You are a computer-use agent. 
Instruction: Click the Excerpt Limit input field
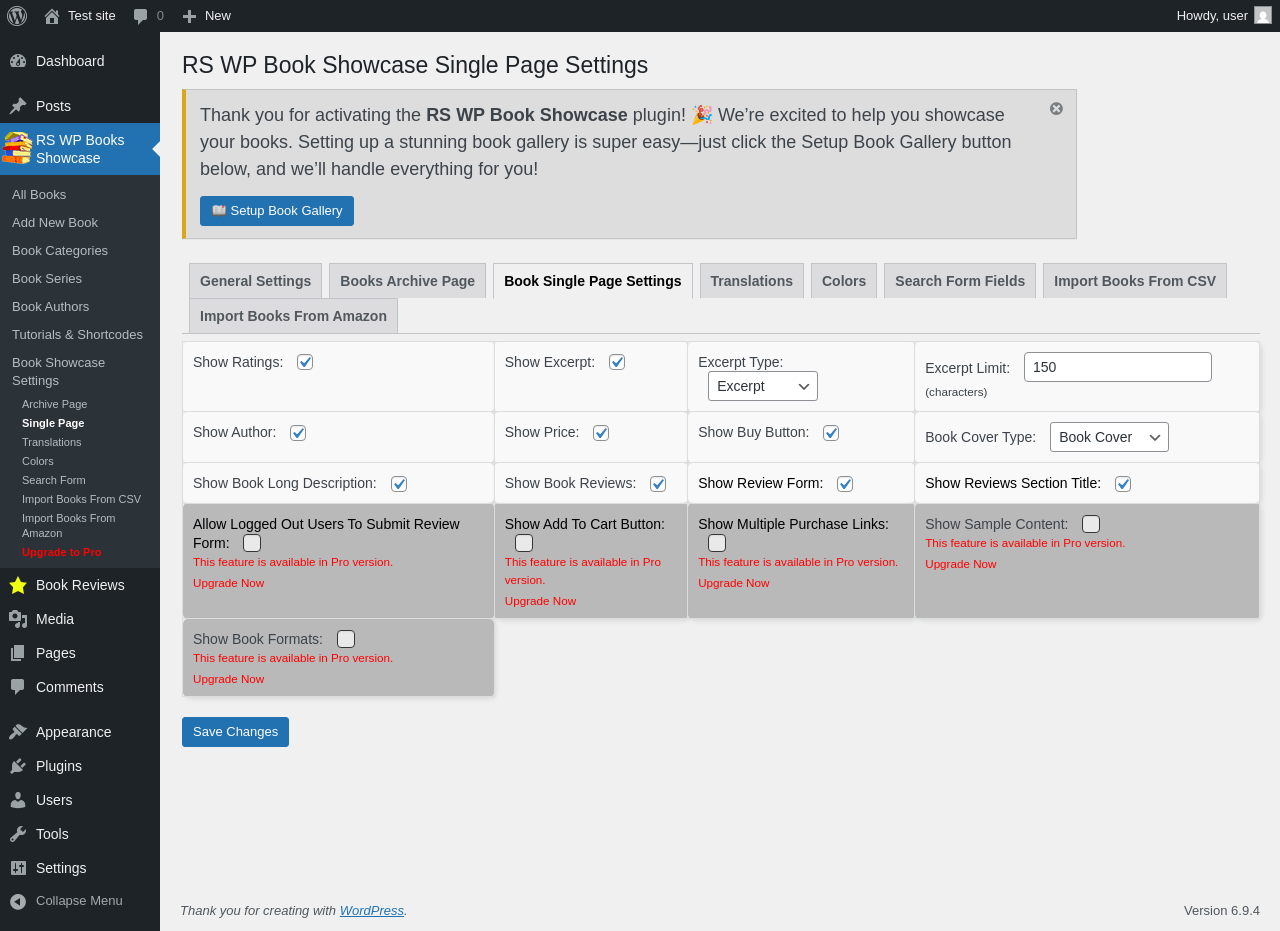pos(1118,367)
